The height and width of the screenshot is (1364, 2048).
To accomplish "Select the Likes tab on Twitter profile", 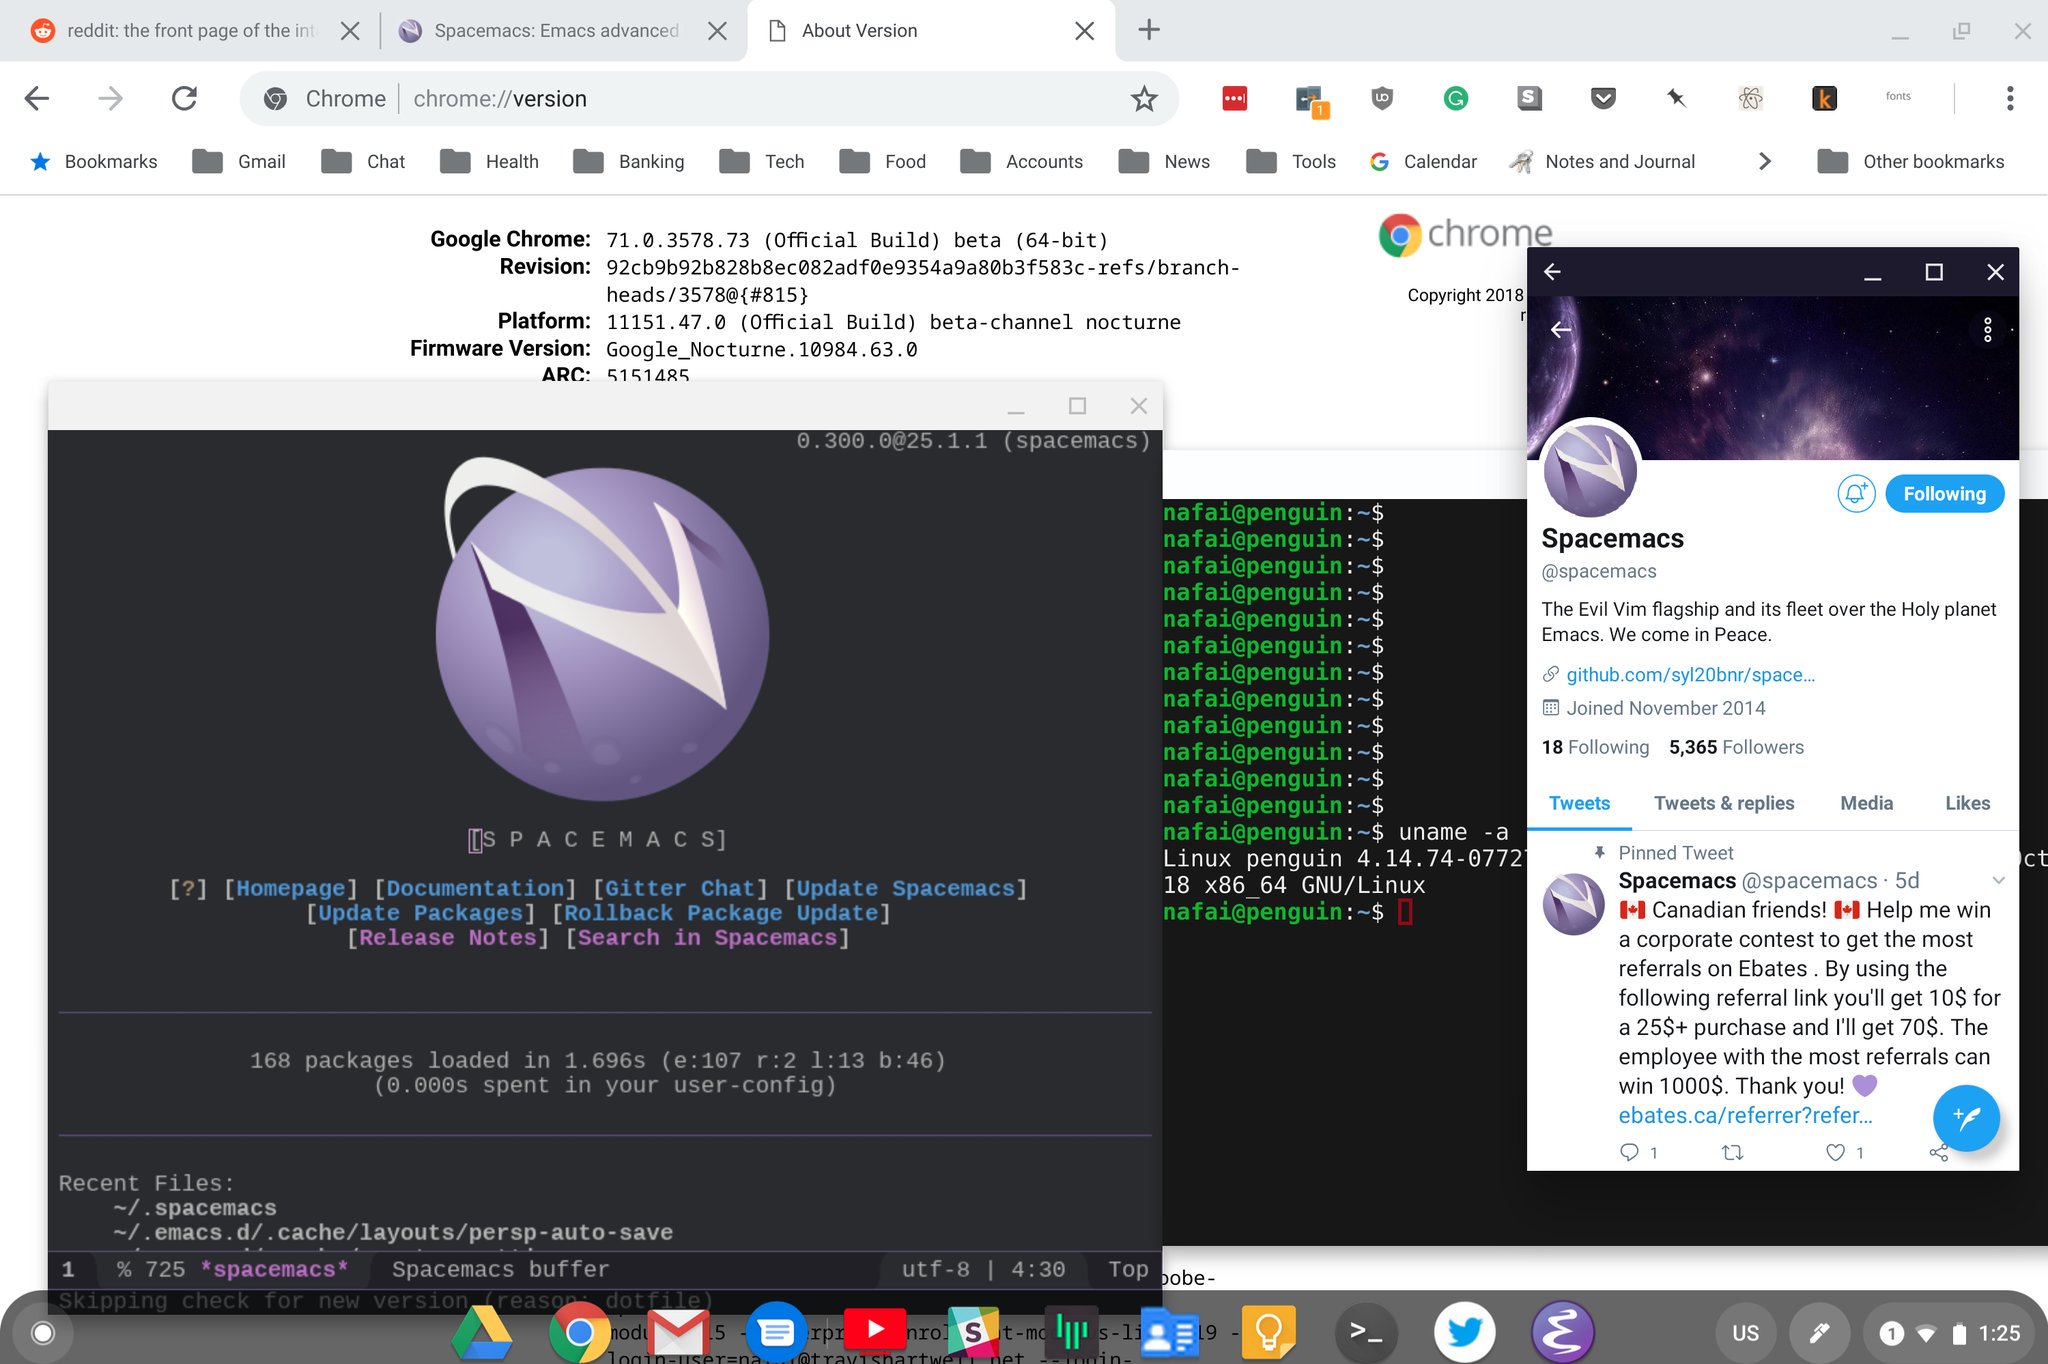I will pyautogui.click(x=1967, y=803).
